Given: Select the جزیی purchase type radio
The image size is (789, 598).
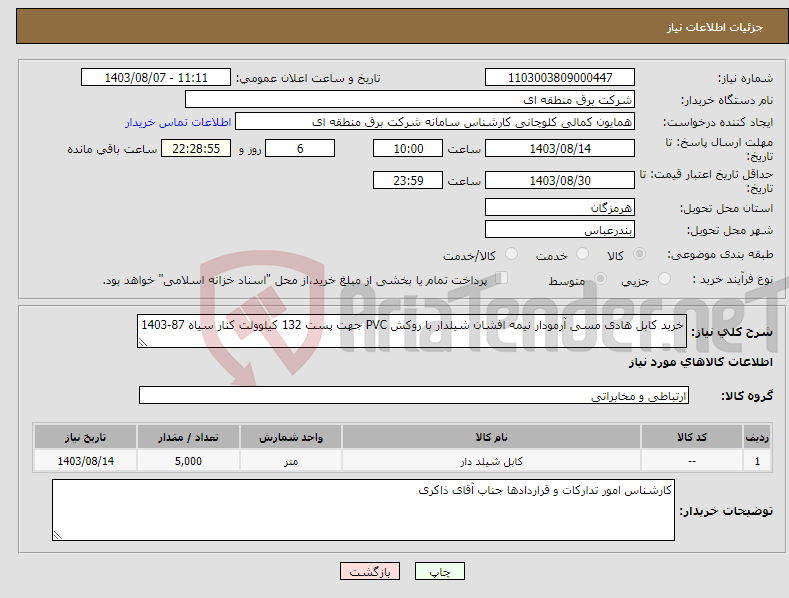Looking at the screenshot, I should coord(664,279).
